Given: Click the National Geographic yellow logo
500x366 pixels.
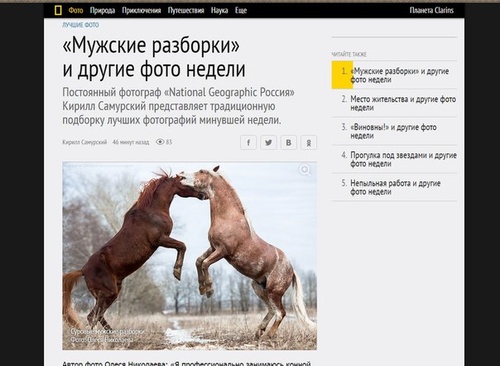Looking at the screenshot, I should 58,10.
